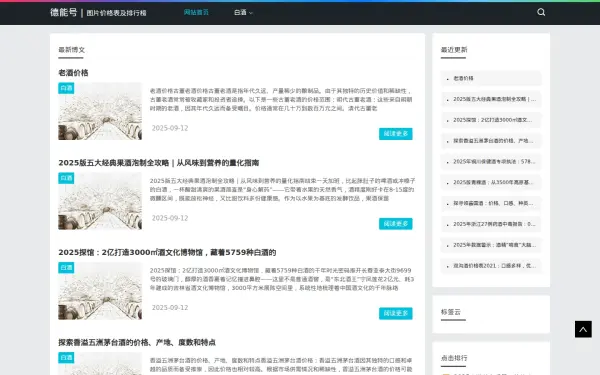Open the 德能号 site logo

click(64, 13)
